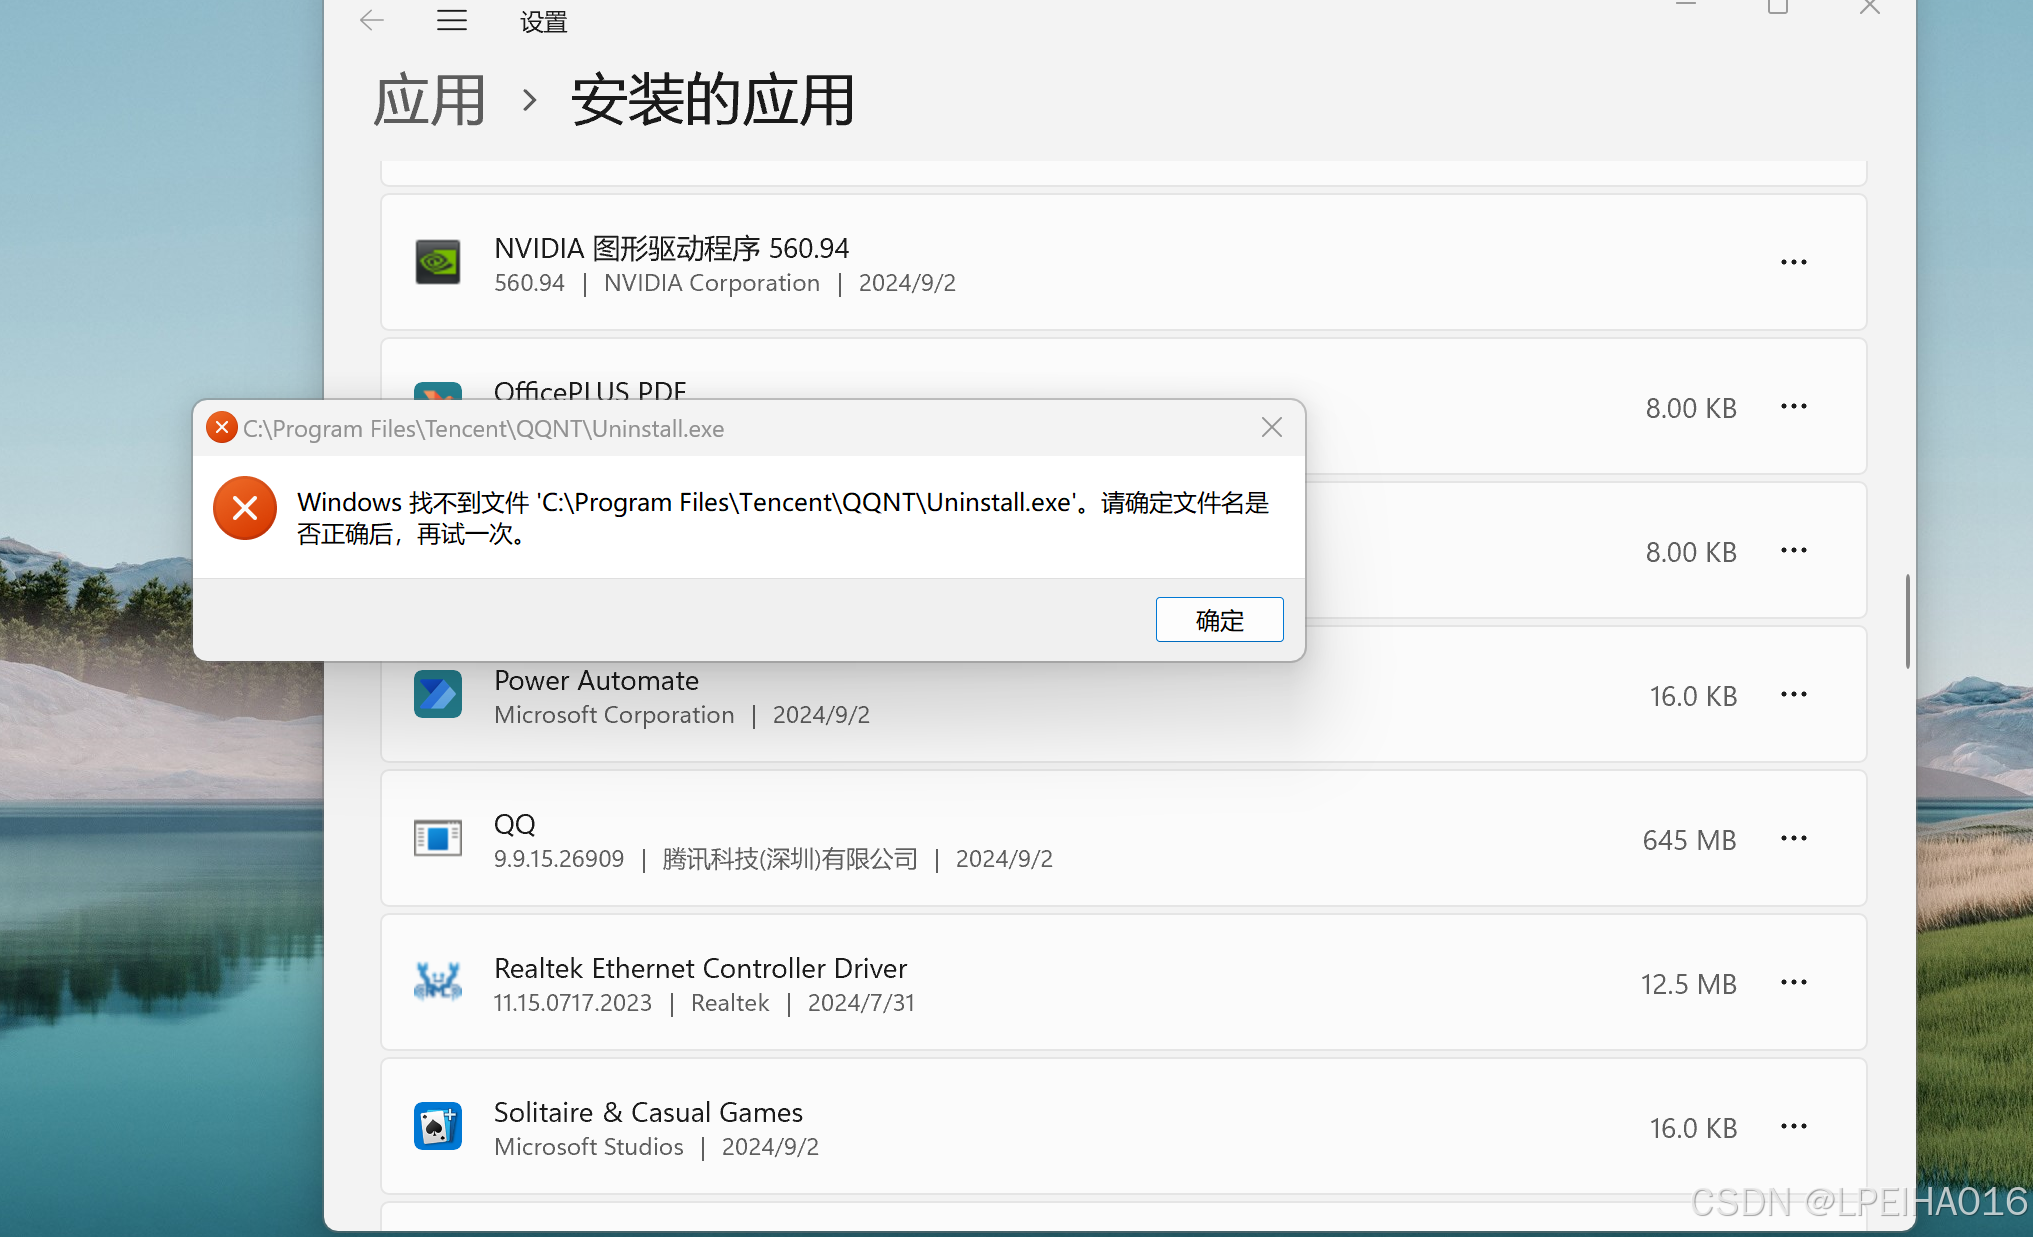Open more options for Power Automate
This screenshot has height=1237, width=2033.
tap(1793, 694)
